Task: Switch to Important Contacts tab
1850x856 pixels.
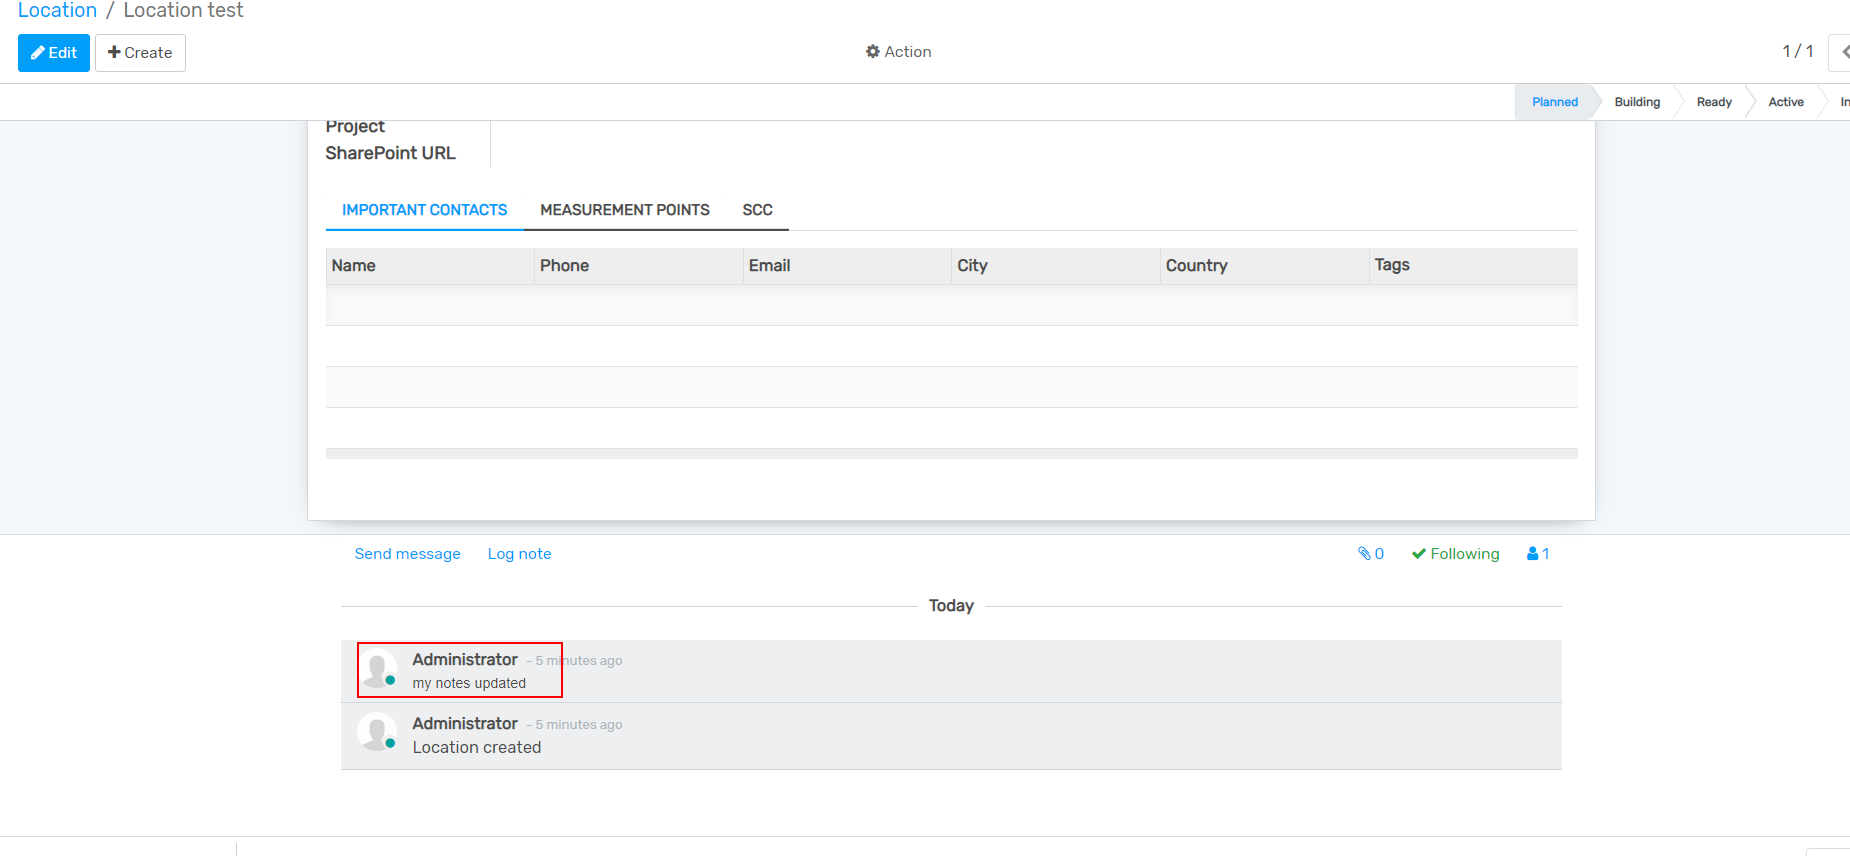Action: (424, 210)
